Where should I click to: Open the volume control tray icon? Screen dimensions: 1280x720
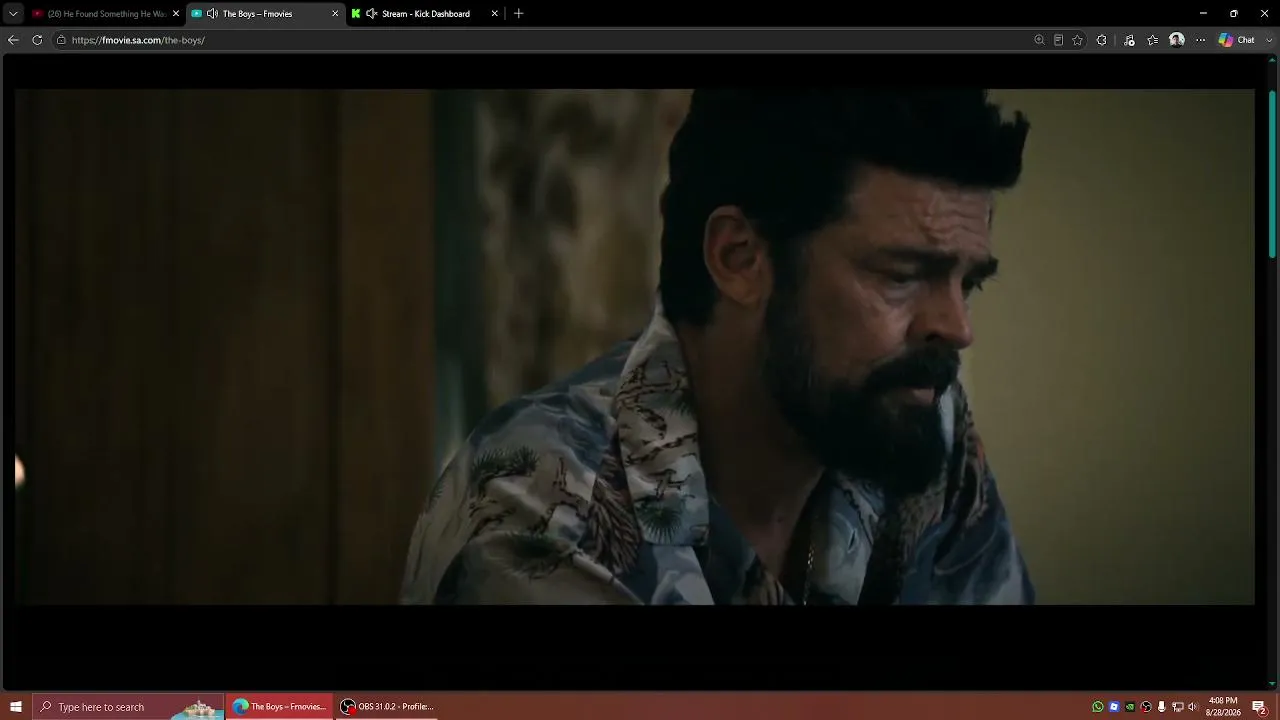pyautogui.click(x=1192, y=707)
